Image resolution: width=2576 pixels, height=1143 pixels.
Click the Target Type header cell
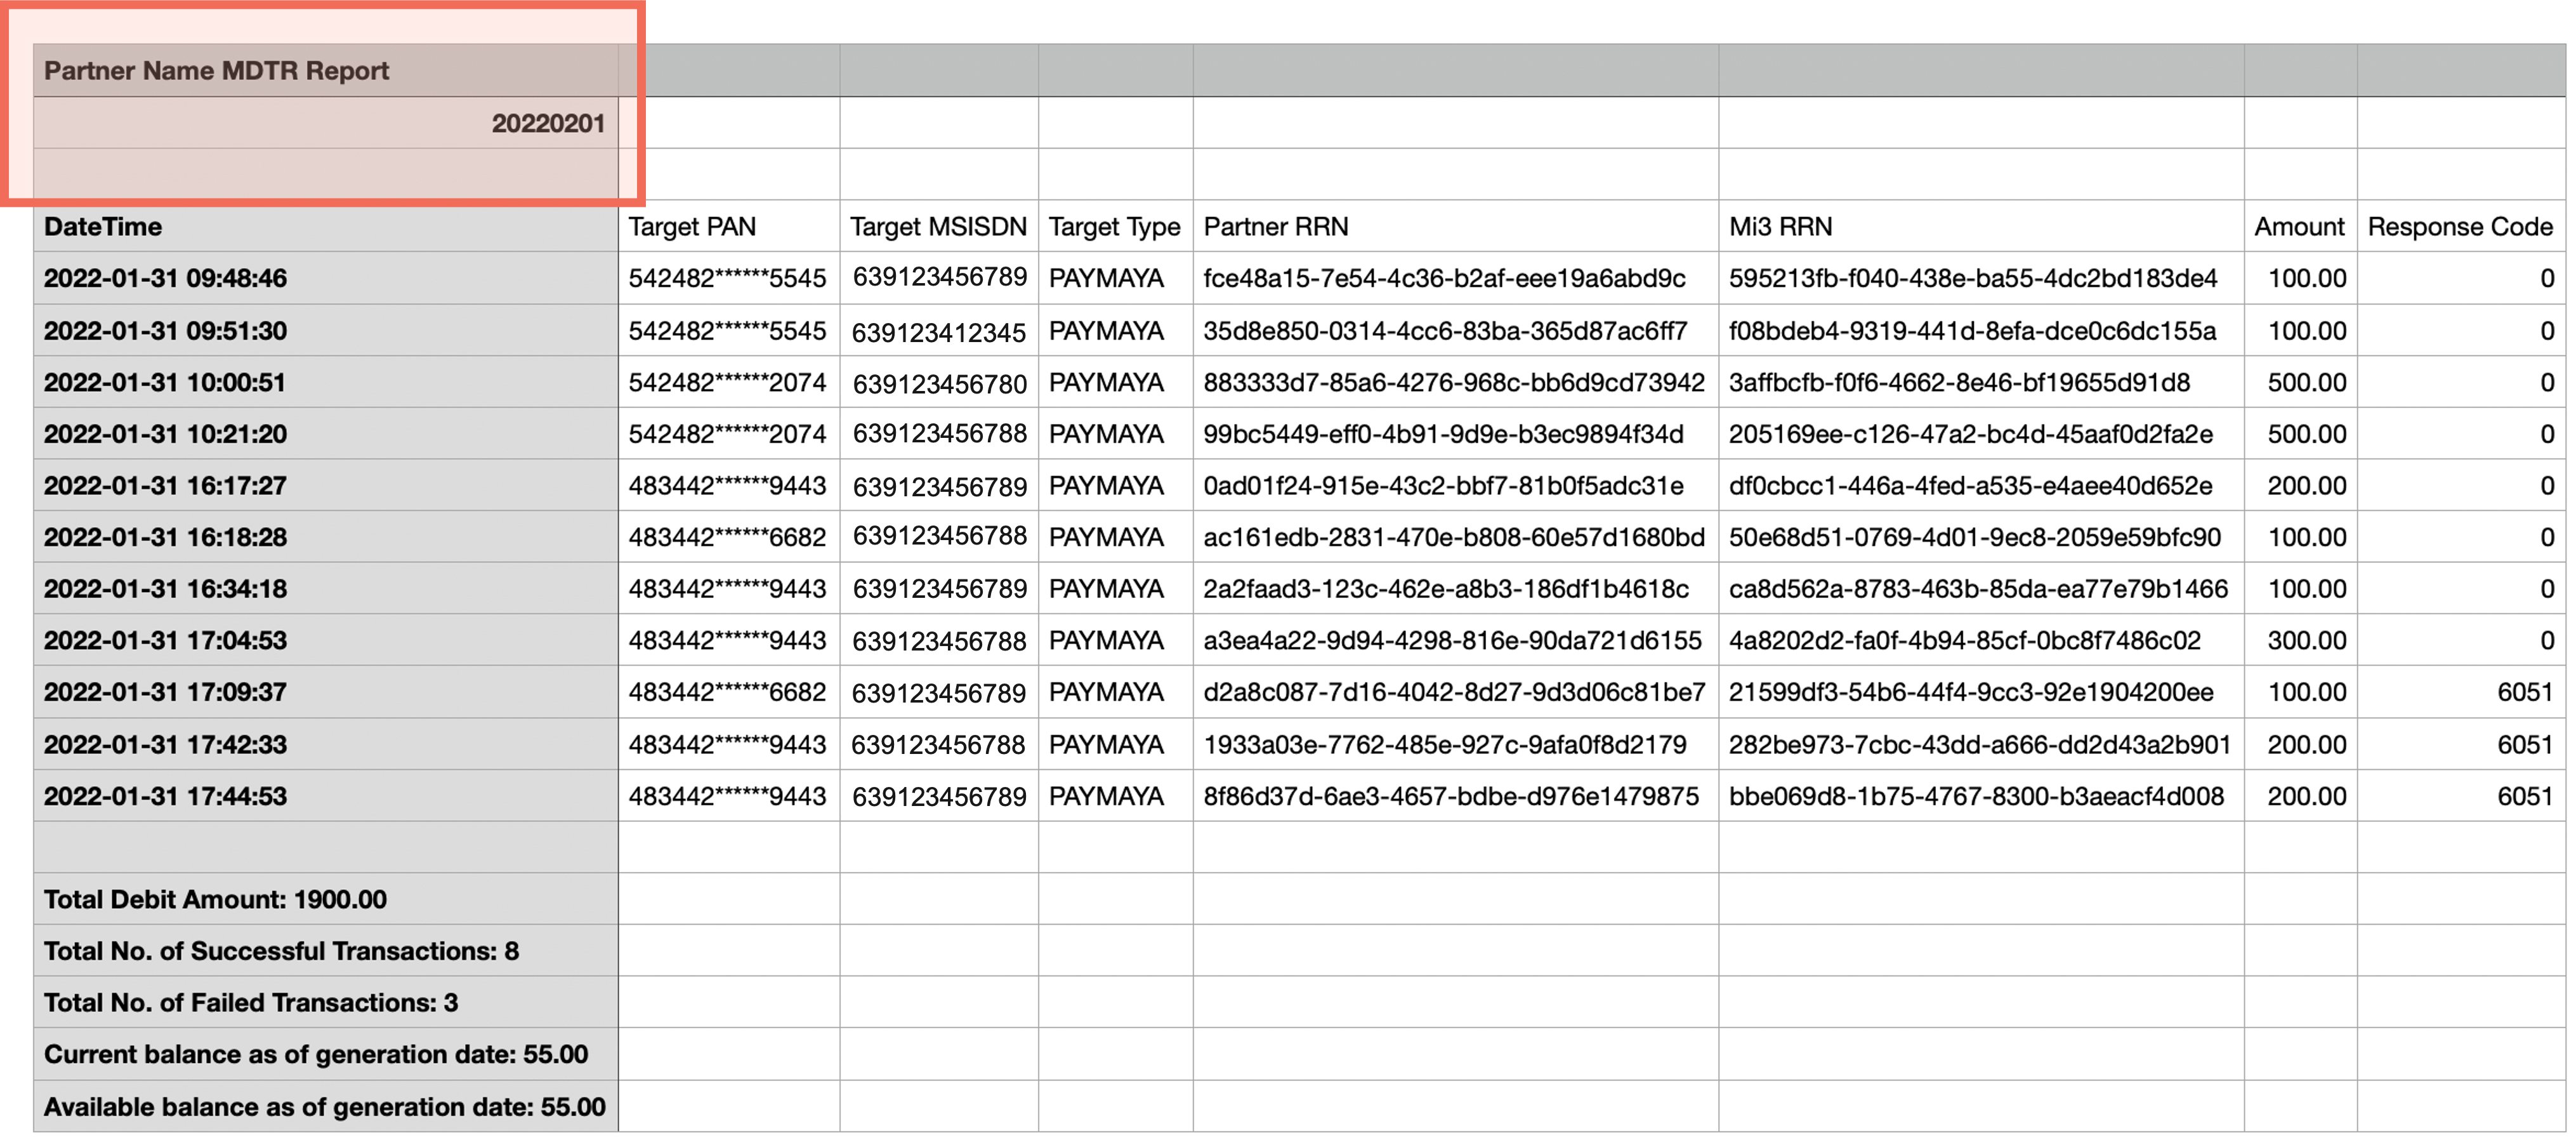[1114, 227]
